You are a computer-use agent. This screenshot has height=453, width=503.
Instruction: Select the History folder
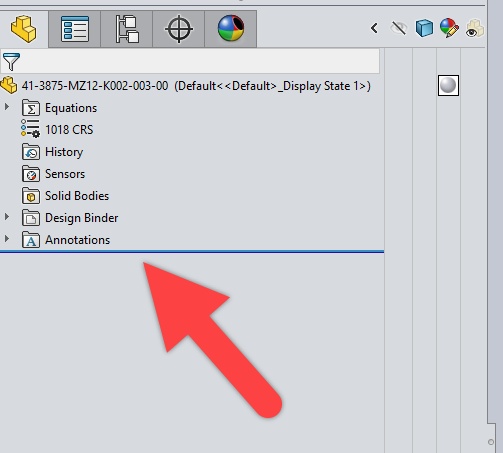coord(64,152)
